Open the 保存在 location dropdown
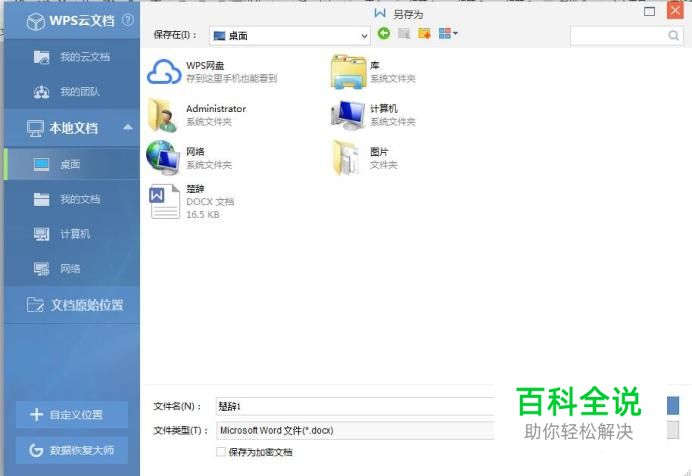 pos(290,36)
